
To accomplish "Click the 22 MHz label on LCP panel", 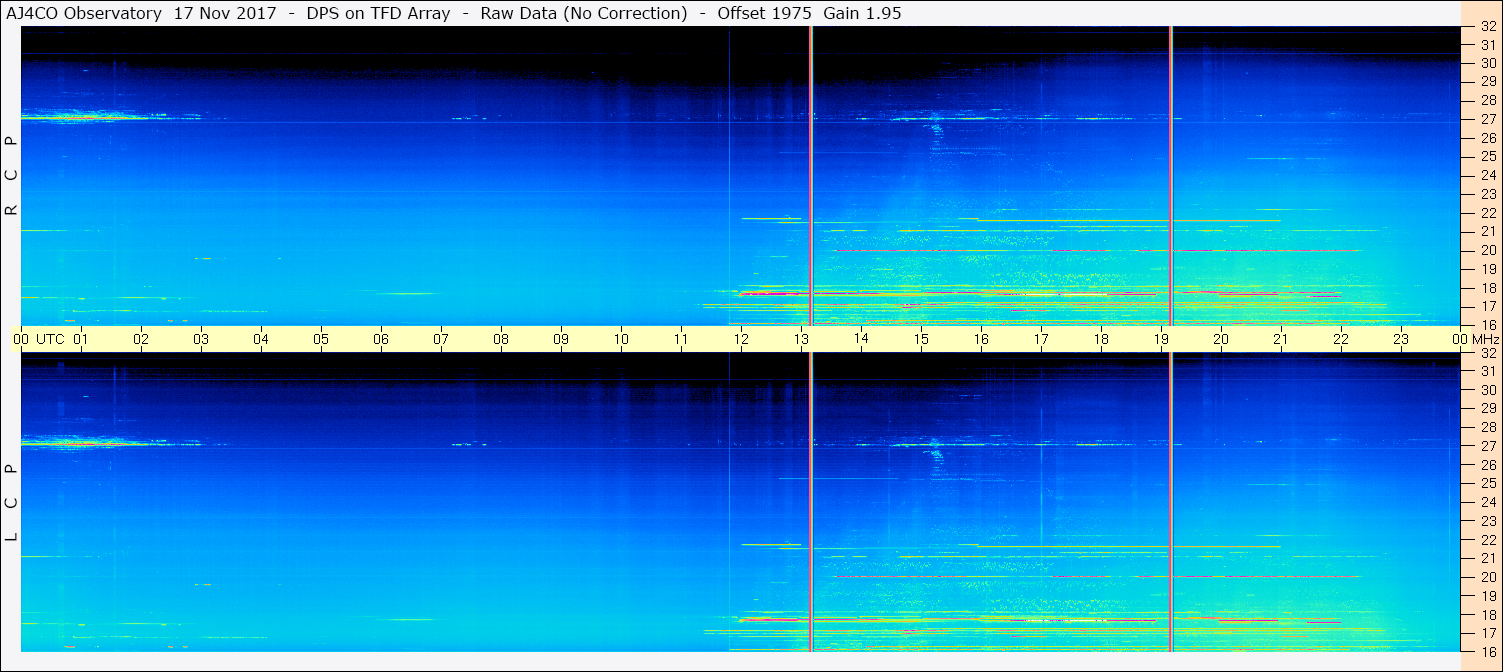I will (x=1487, y=540).
